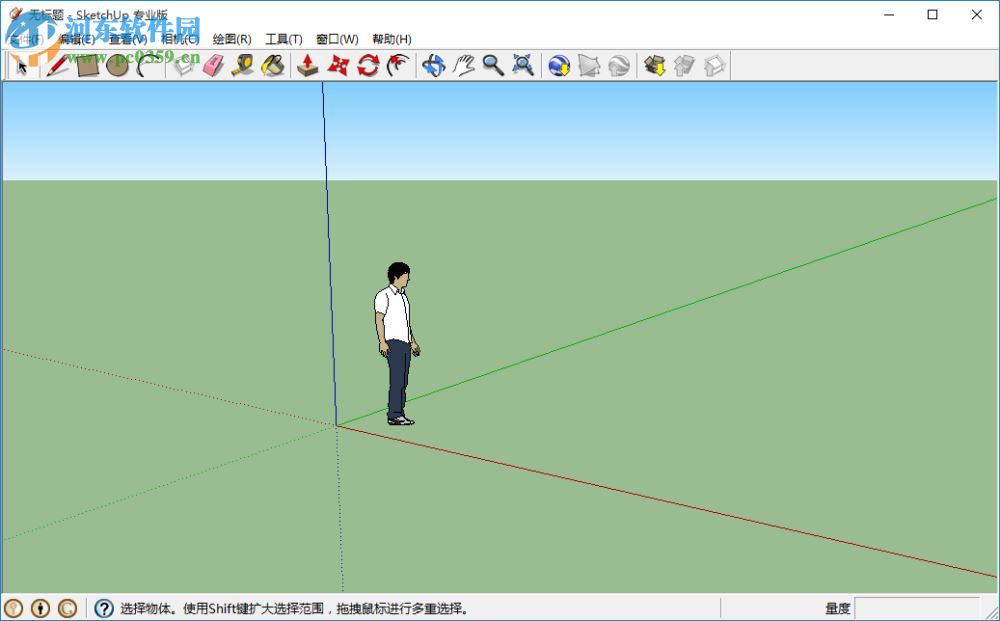
Task: Switch to the Orbit navigation tool
Action: tap(436, 65)
